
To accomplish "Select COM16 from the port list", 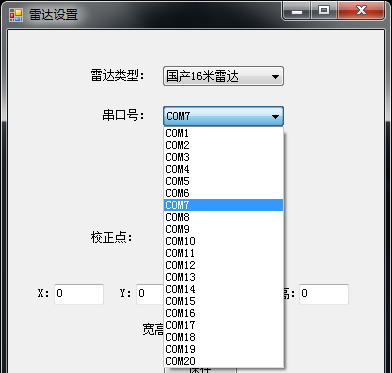I will (223, 313).
